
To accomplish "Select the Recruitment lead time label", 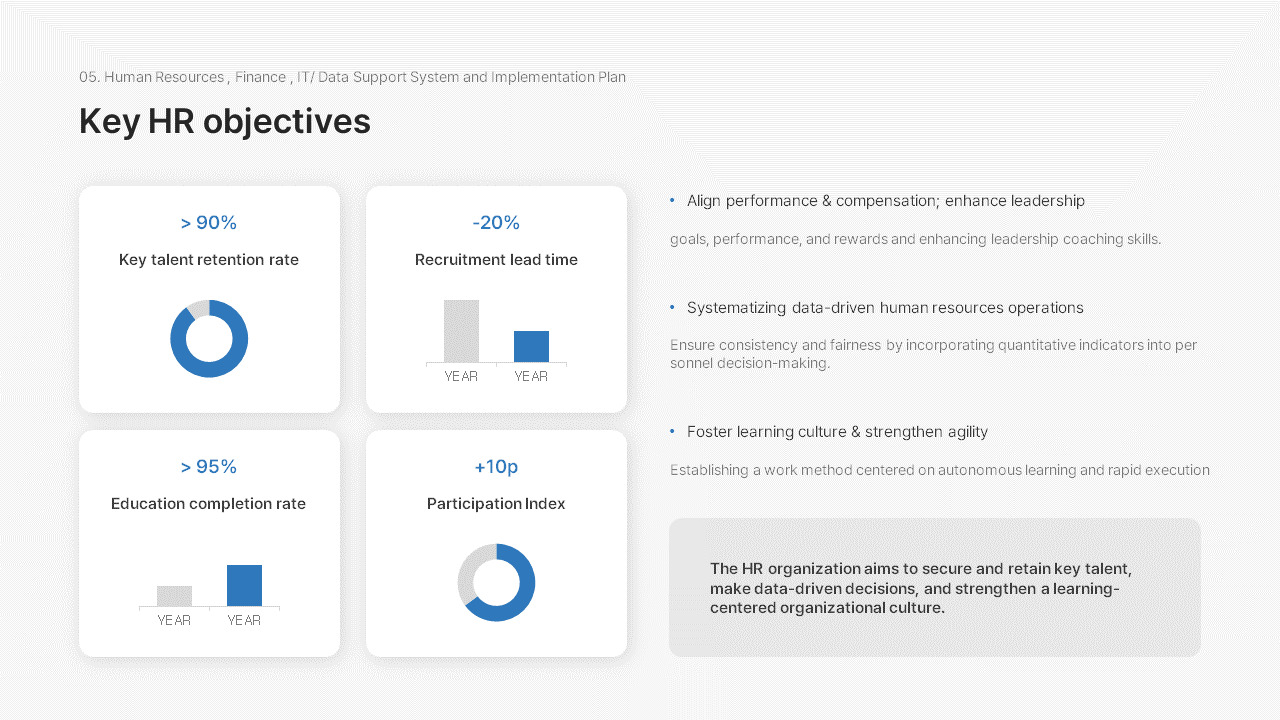I will coord(496,260).
